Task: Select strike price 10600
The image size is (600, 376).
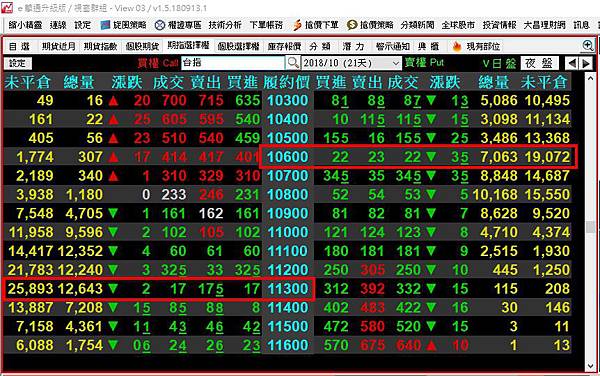Action: click(288, 156)
